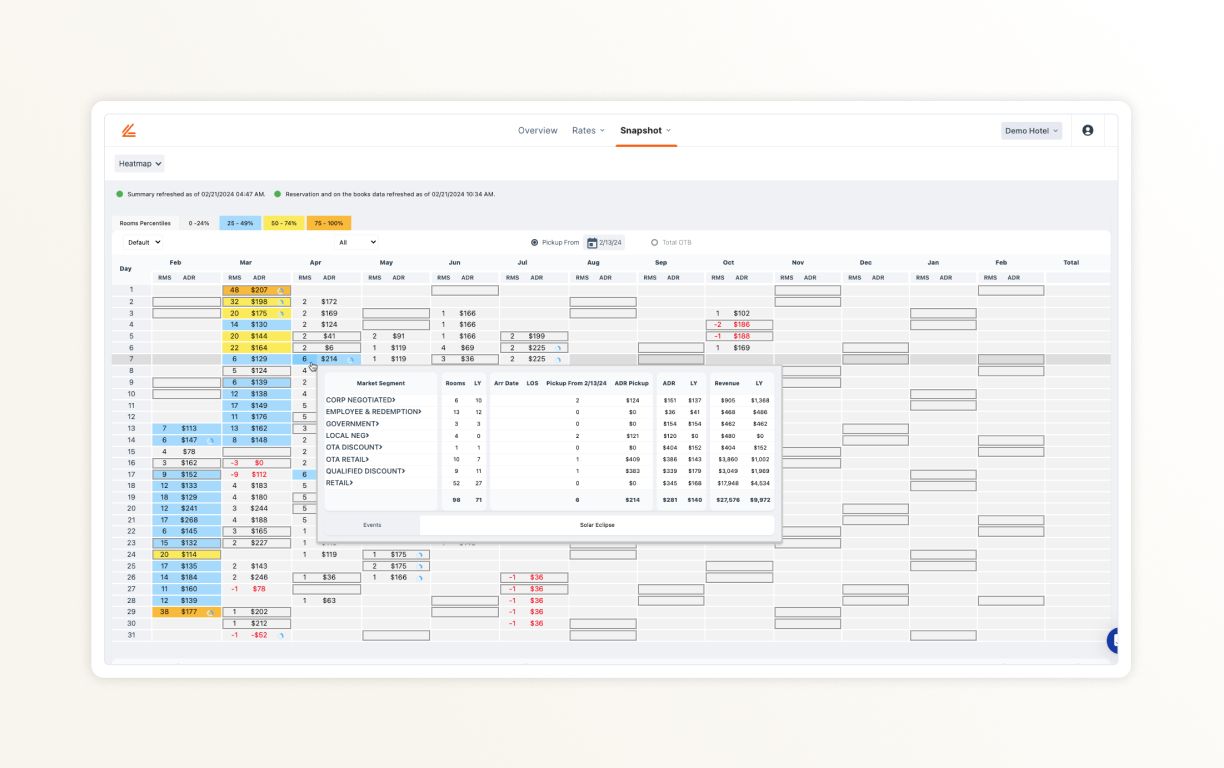Click the February day 24 $114 cell

pos(186,554)
